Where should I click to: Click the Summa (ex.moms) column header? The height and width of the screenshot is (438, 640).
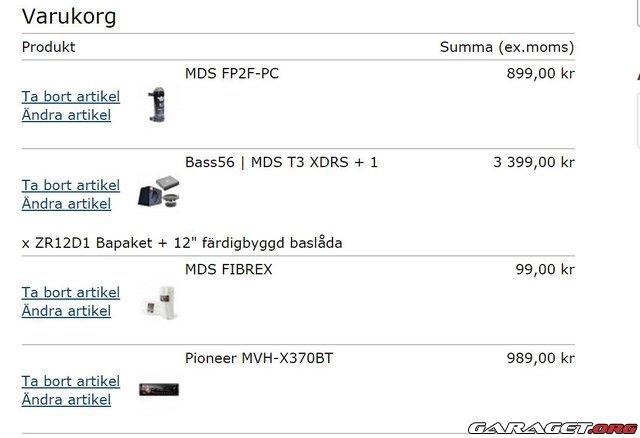pos(507,47)
